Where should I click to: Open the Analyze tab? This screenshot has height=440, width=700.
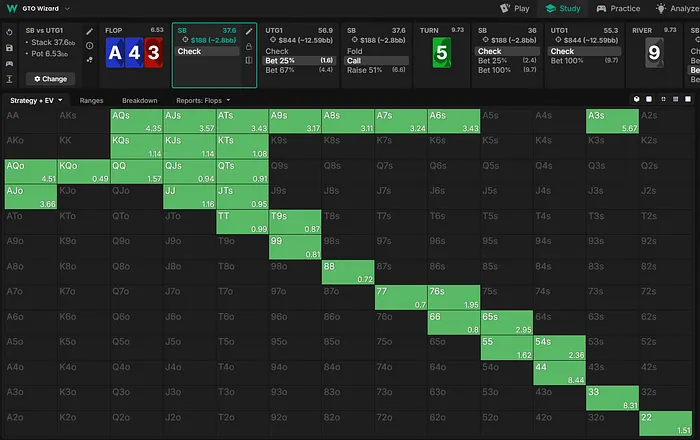676,8
